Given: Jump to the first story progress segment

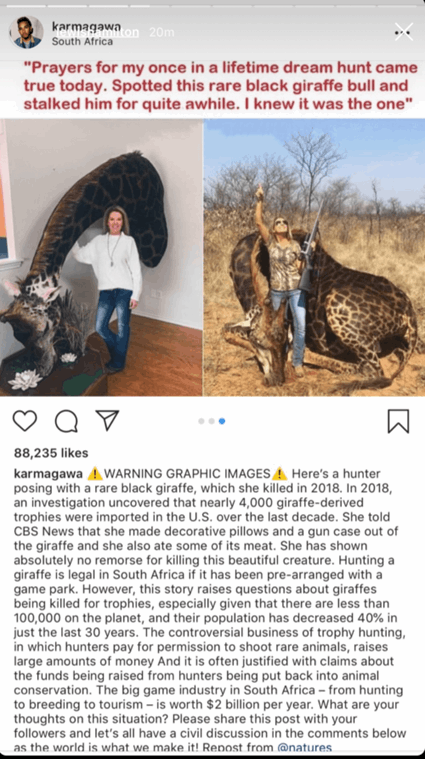Looking at the screenshot, I should pos(24,6).
